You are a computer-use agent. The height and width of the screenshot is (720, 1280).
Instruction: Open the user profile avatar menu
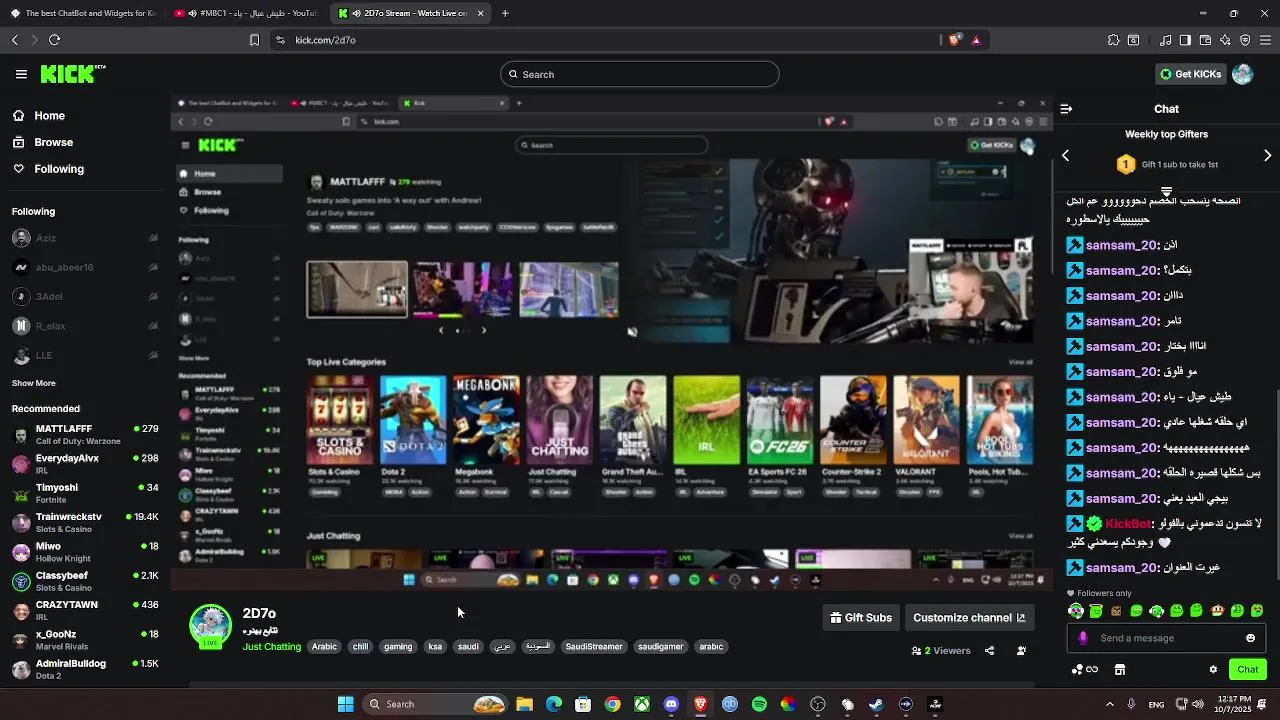coord(1243,74)
